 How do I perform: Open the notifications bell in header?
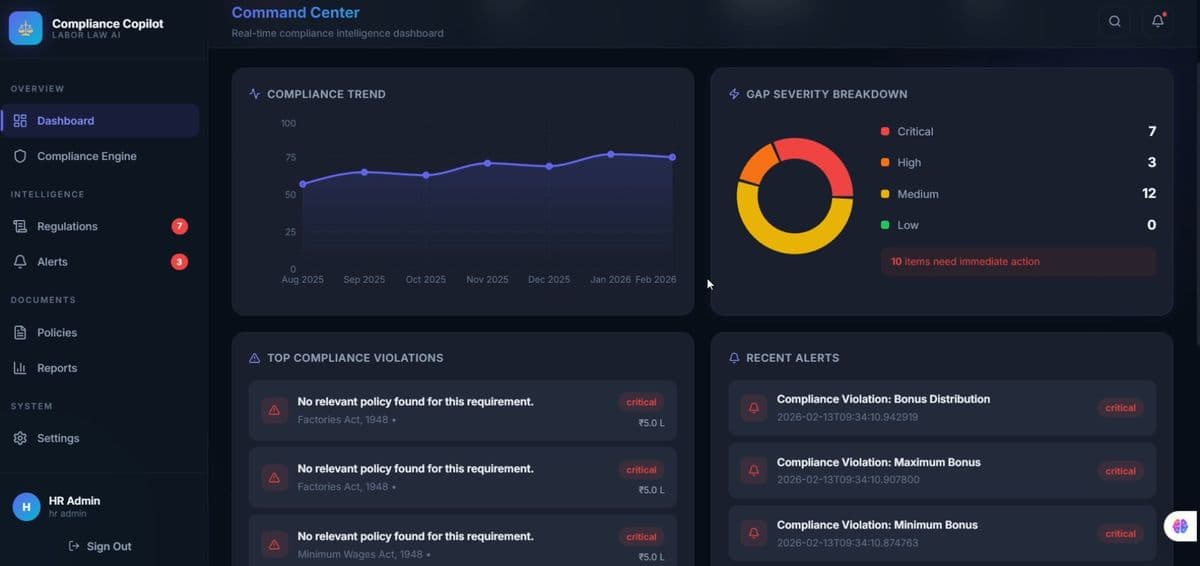(1157, 21)
